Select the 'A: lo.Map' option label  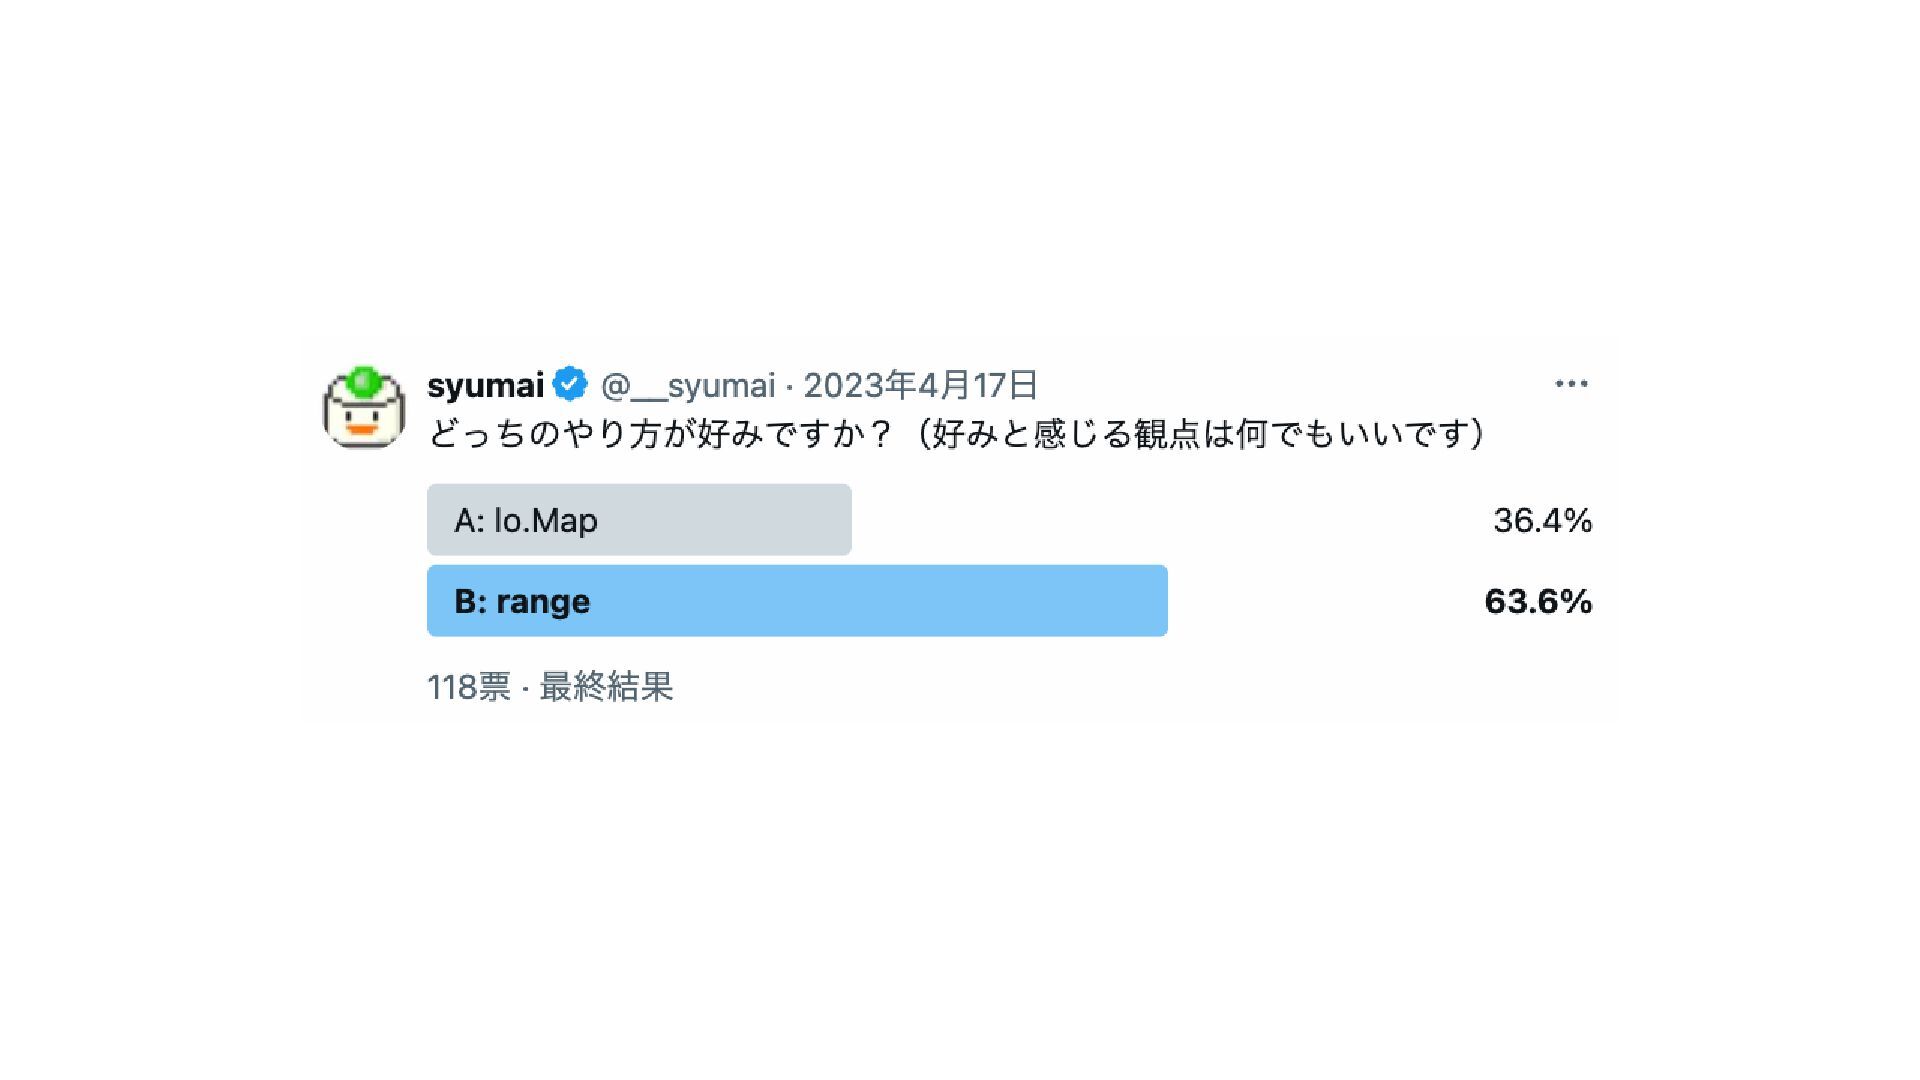pyautogui.click(x=526, y=521)
